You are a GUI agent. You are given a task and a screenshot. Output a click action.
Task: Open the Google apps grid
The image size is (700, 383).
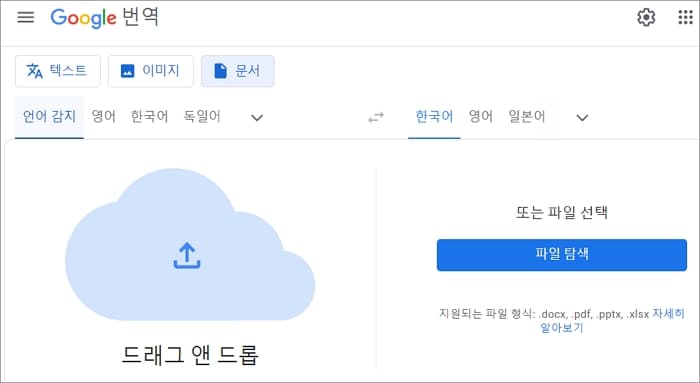tap(685, 17)
